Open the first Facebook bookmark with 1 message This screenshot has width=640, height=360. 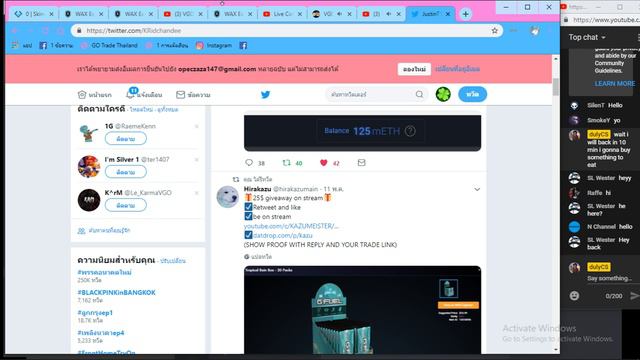(56, 45)
